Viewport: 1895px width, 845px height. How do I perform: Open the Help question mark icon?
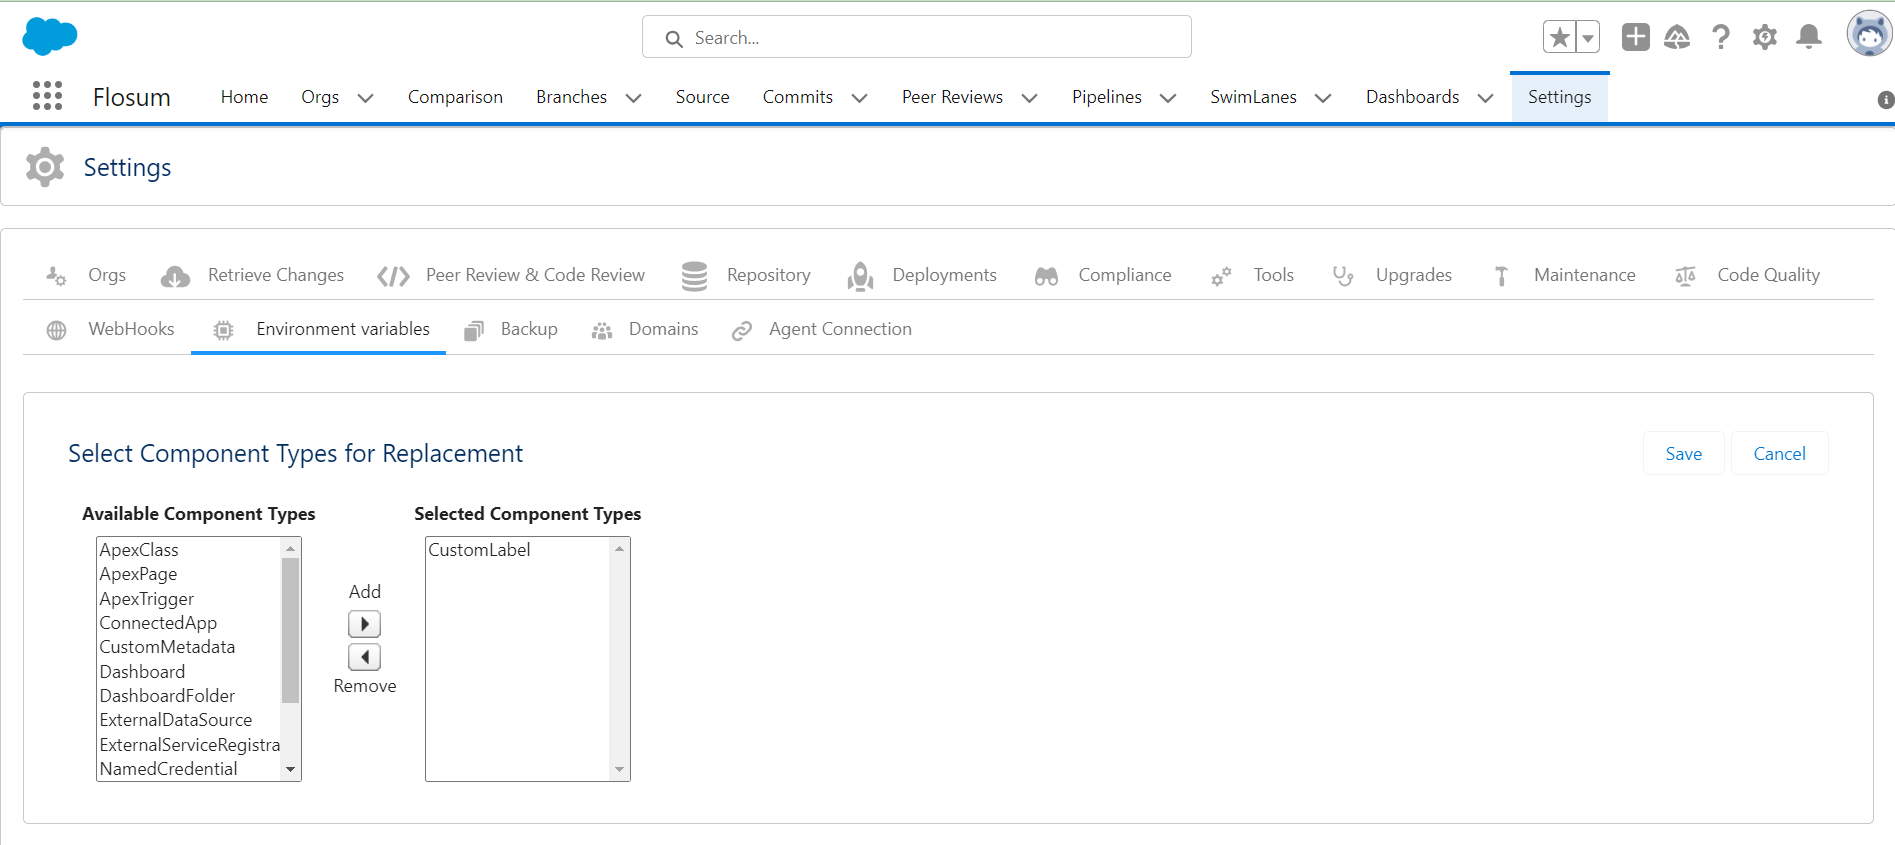click(x=1720, y=37)
